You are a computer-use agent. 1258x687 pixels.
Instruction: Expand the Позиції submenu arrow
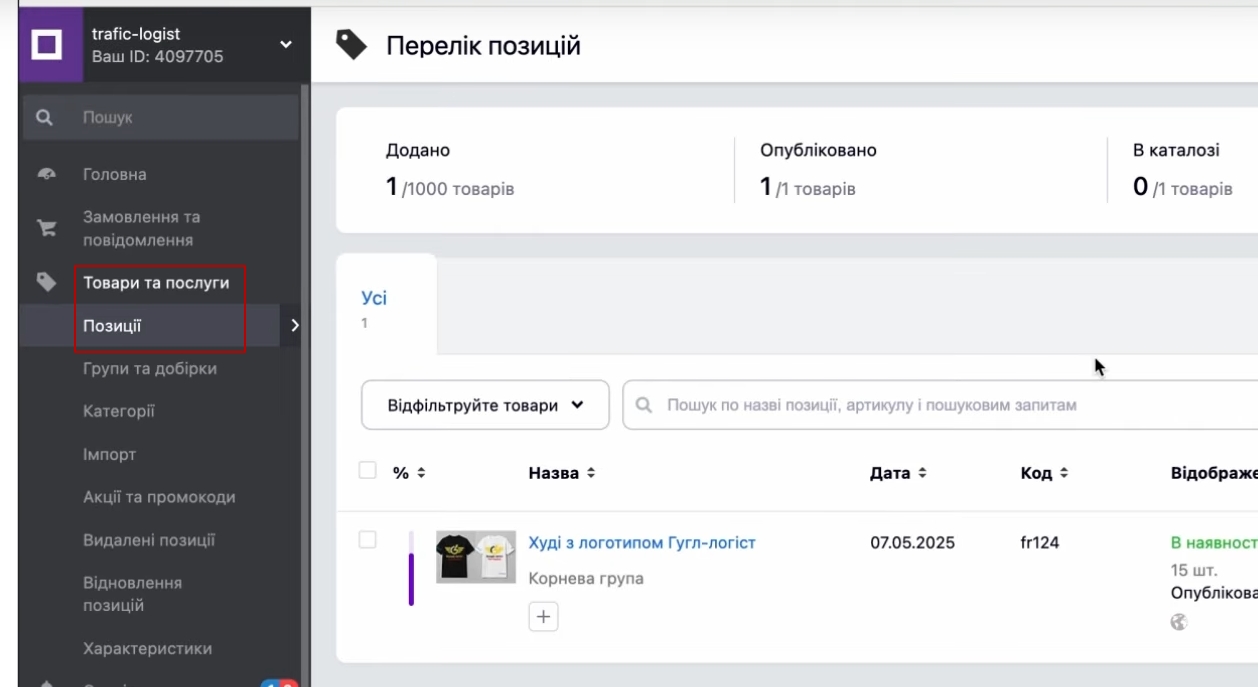point(294,325)
